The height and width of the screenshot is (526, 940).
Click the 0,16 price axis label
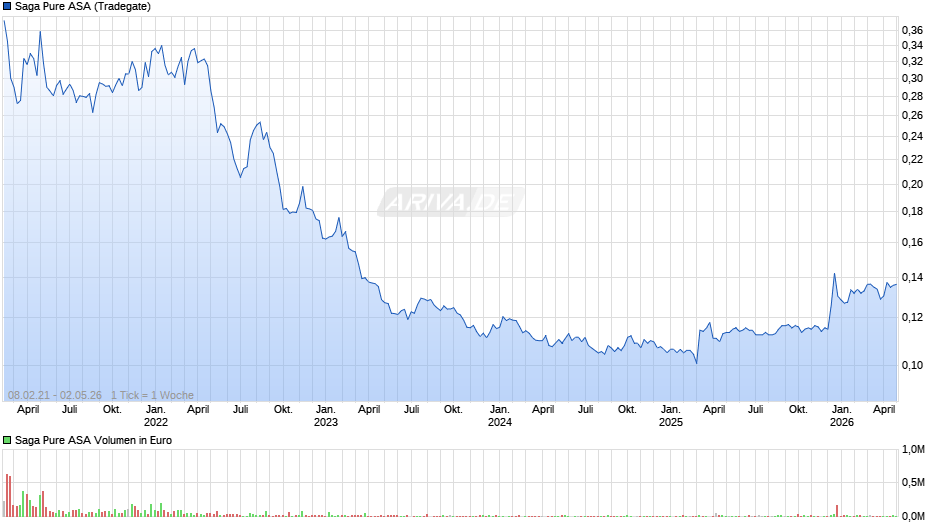(912, 242)
